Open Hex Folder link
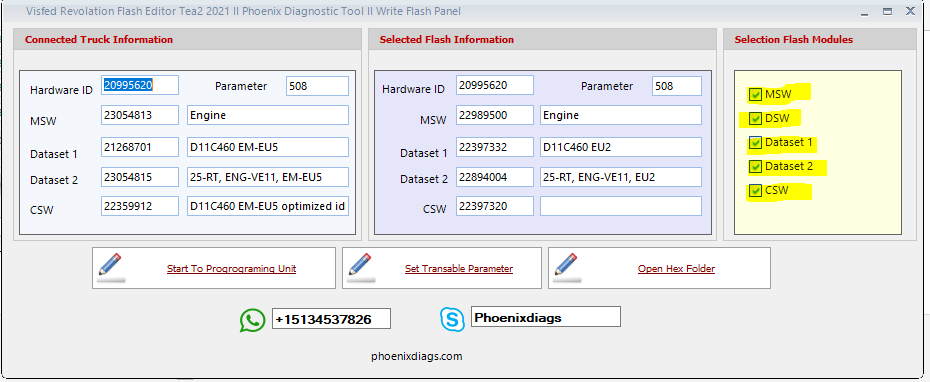930x382 pixels. pos(676,269)
